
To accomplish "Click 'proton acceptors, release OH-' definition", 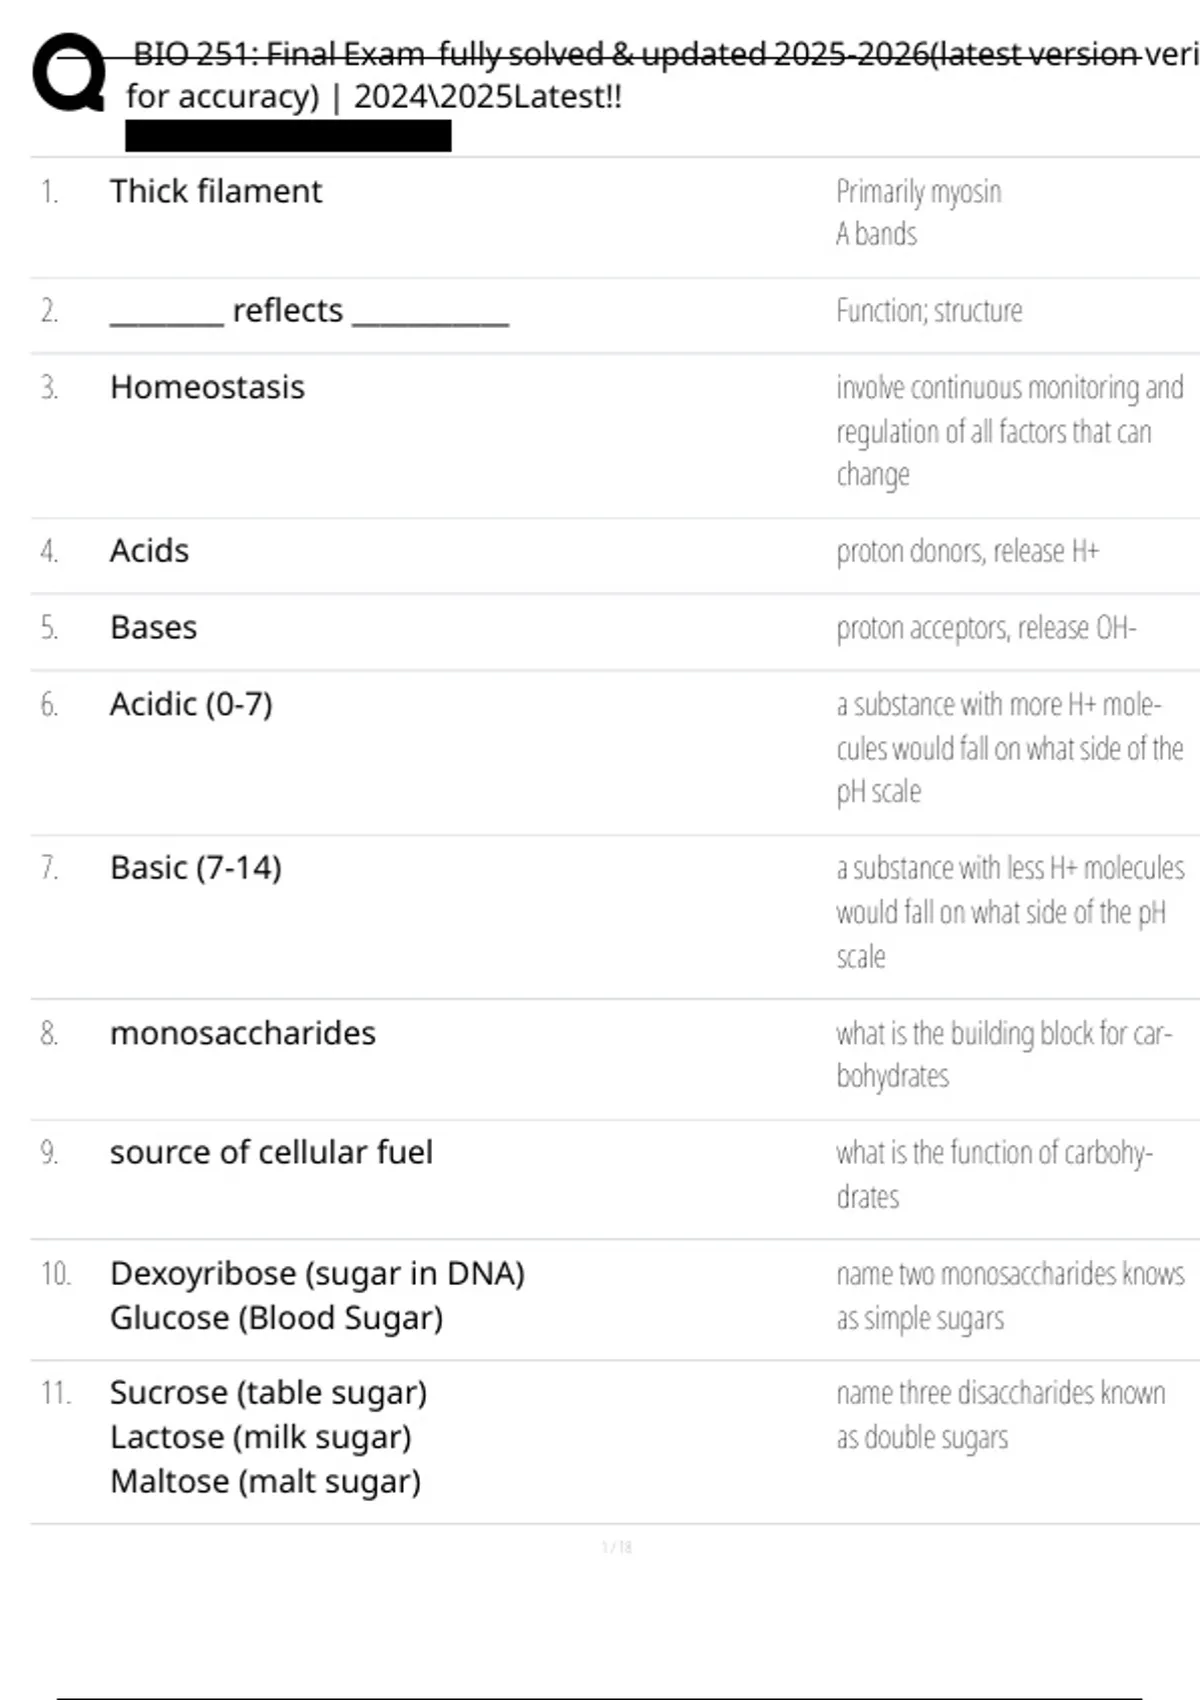I will point(986,628).
